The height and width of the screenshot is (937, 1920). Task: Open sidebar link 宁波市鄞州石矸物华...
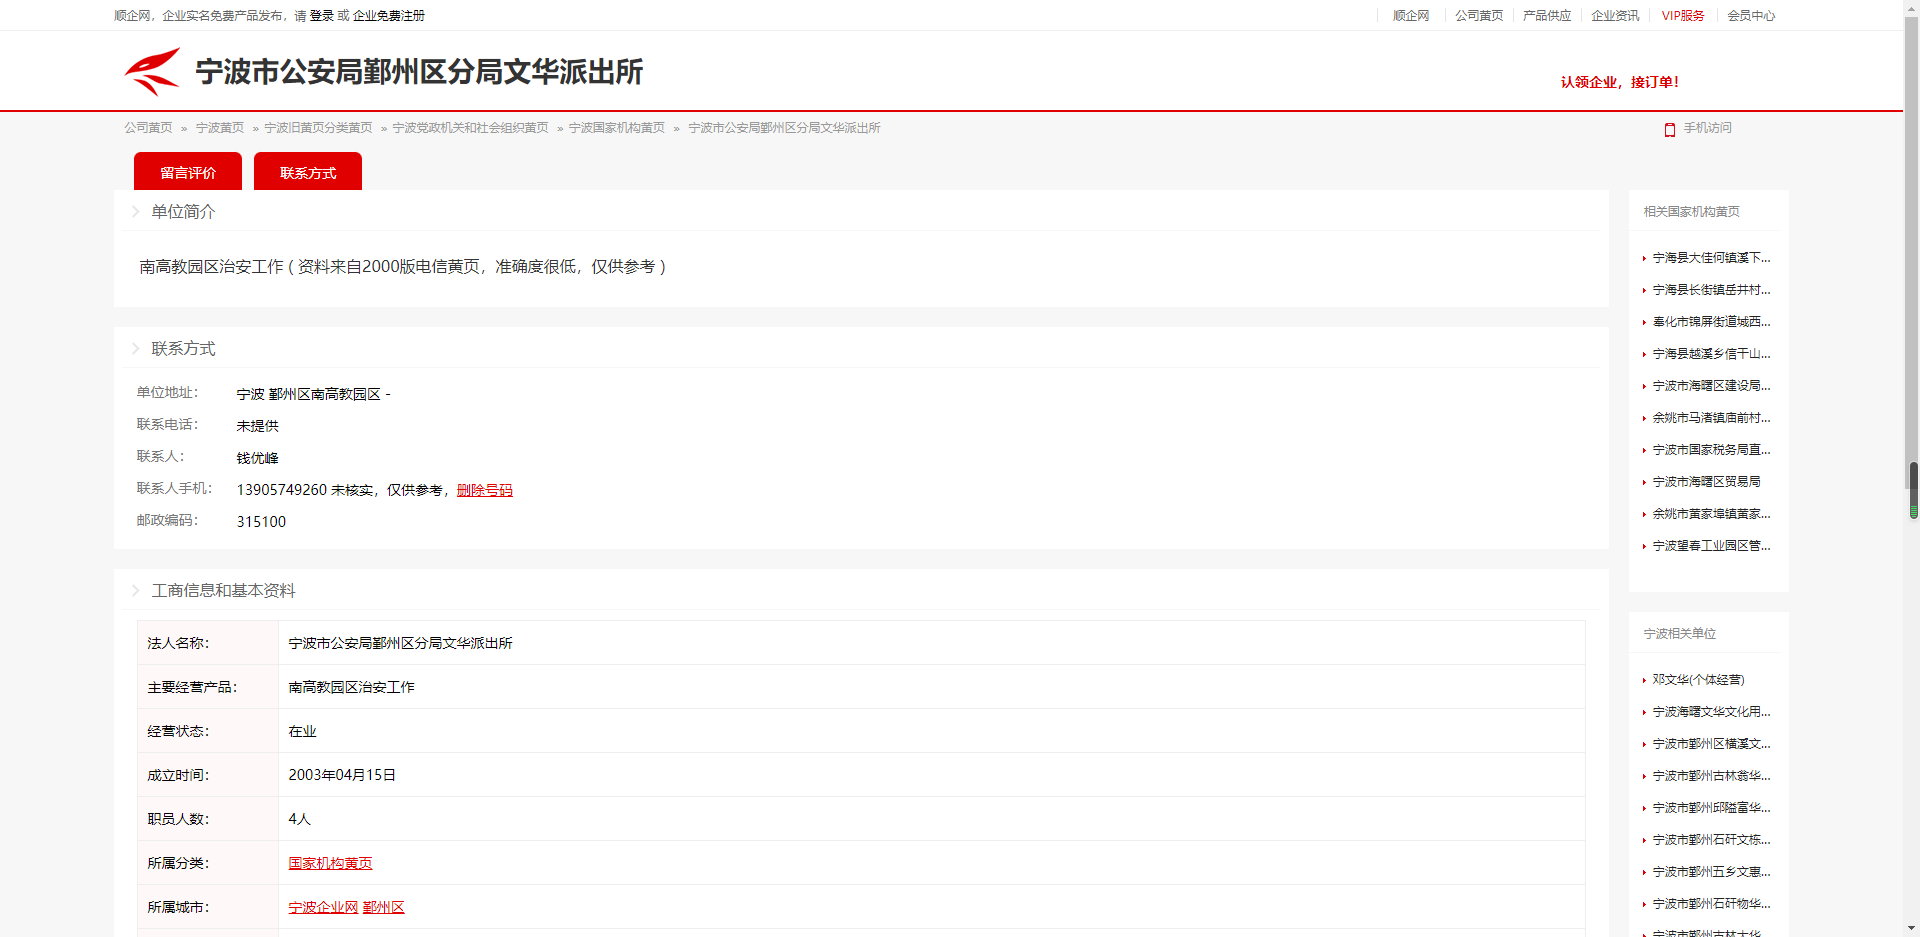[x=1711, y=904]
